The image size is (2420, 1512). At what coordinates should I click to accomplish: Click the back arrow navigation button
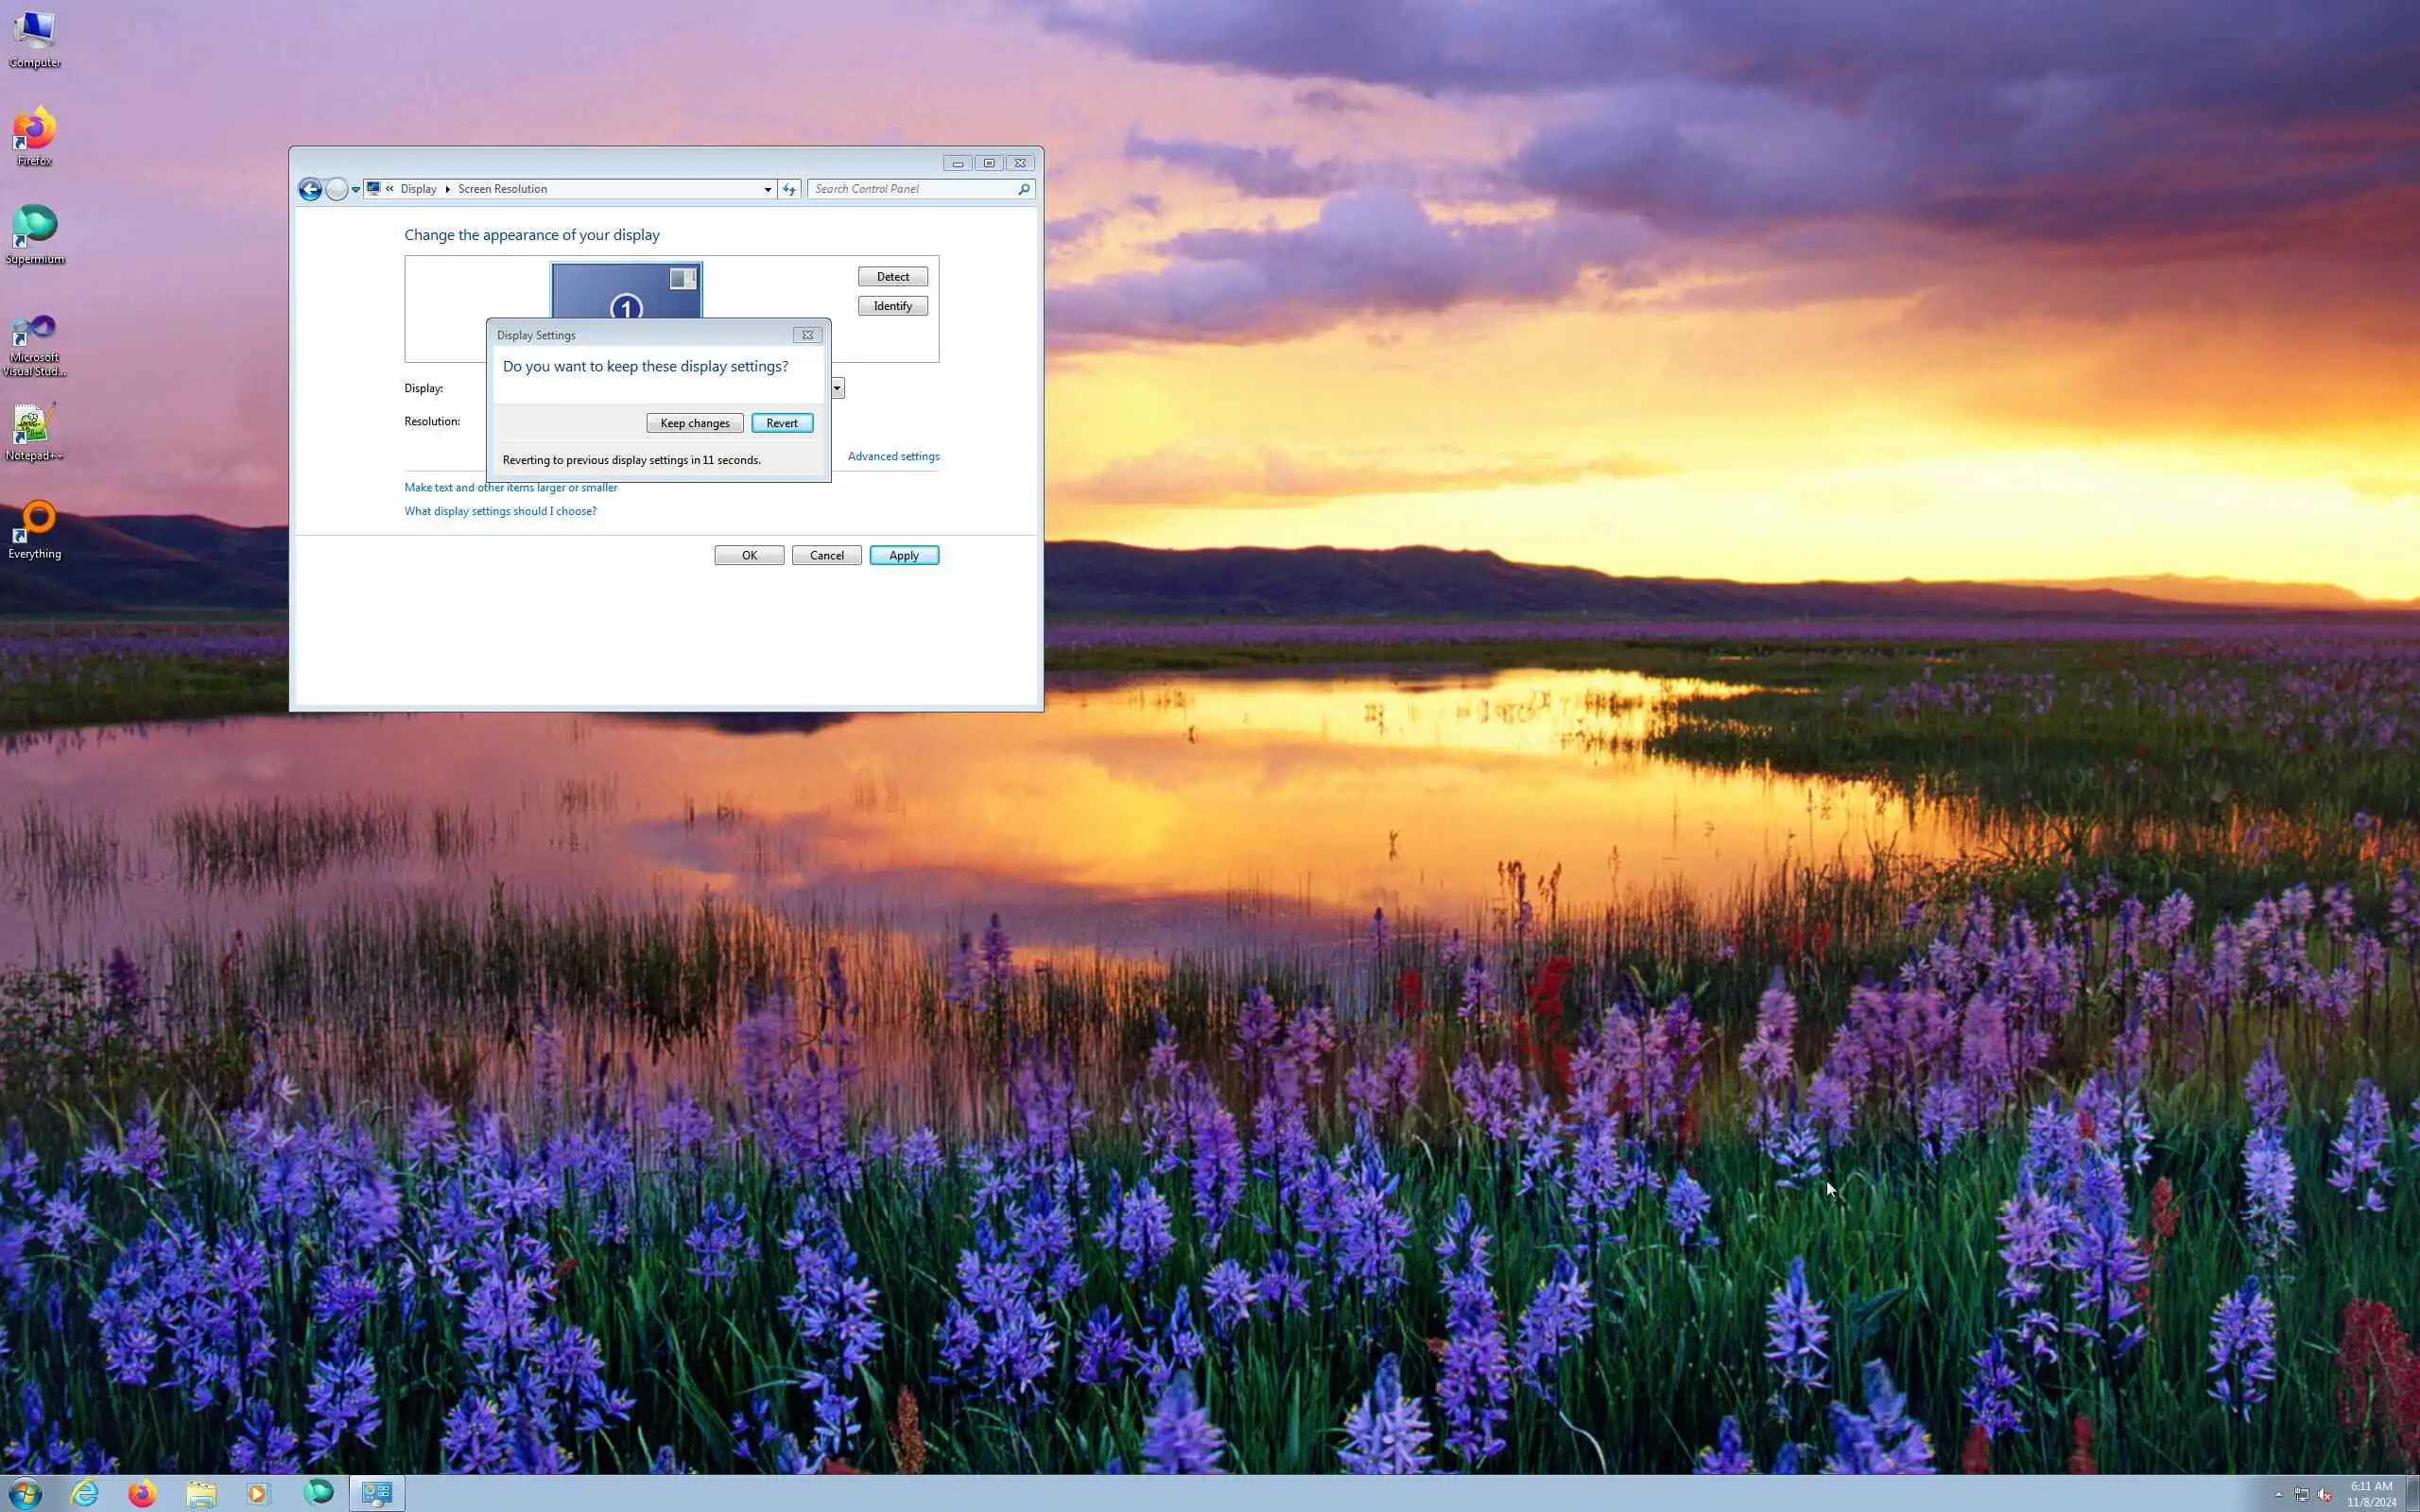pos(310,189)
